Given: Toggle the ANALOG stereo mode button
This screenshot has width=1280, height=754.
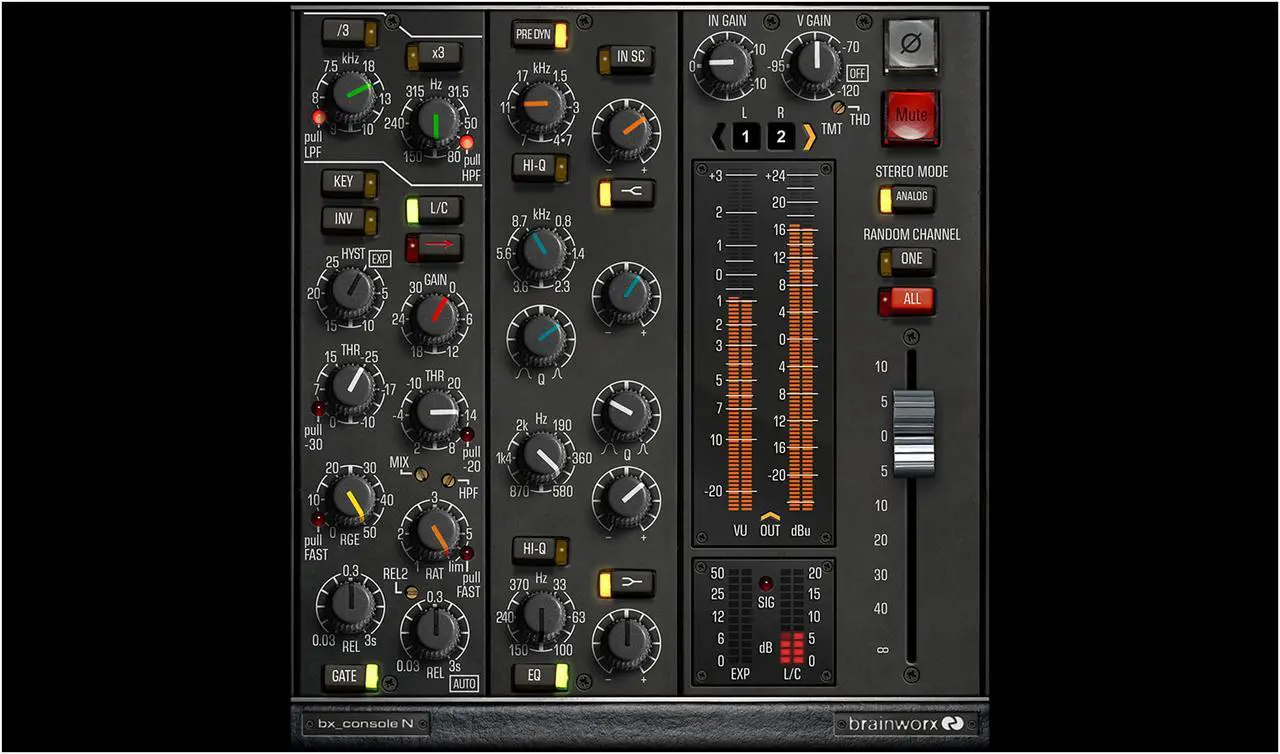Looking at the screenshot, I should (x=906, y=198).
